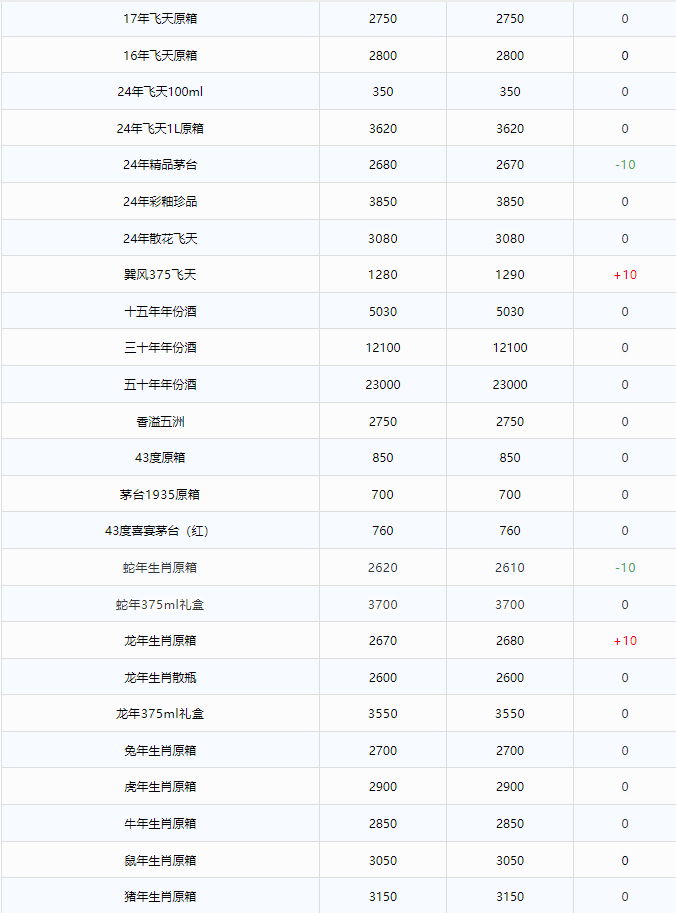Click the 0 change in 兔年生肖原箱 row
Image resolution: width=676 pixels, height=913 pixels.
625,751
